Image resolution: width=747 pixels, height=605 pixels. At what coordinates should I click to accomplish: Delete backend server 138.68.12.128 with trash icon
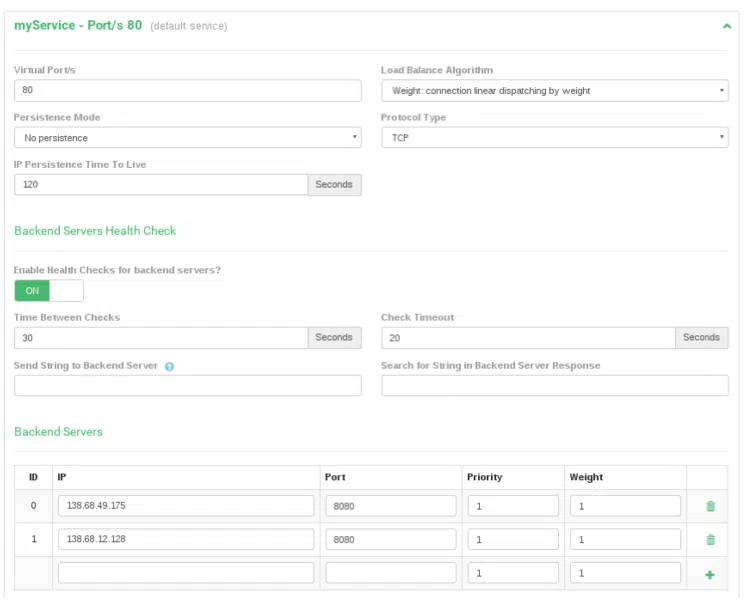tap(710, 540)
